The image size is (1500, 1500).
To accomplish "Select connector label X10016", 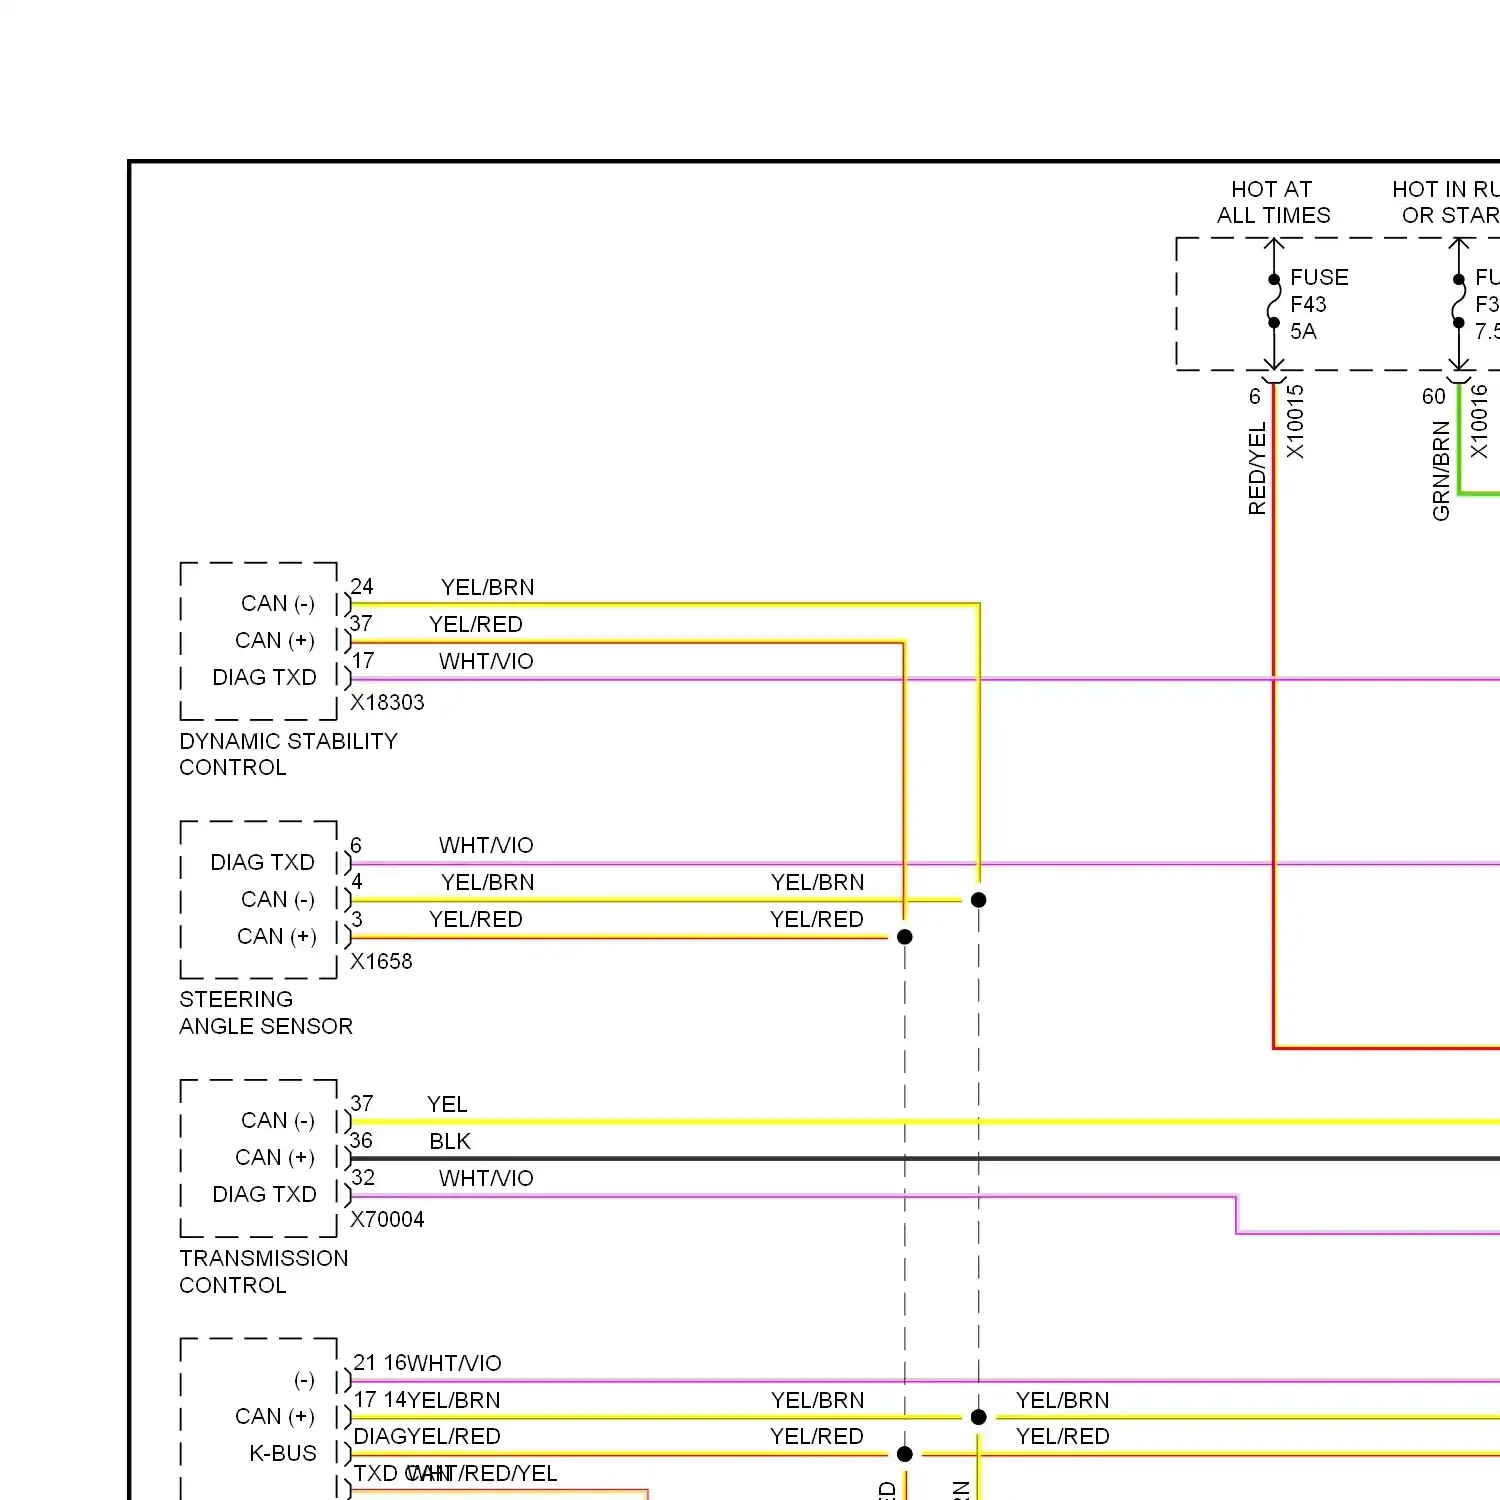I will (x=1479, y=421).
